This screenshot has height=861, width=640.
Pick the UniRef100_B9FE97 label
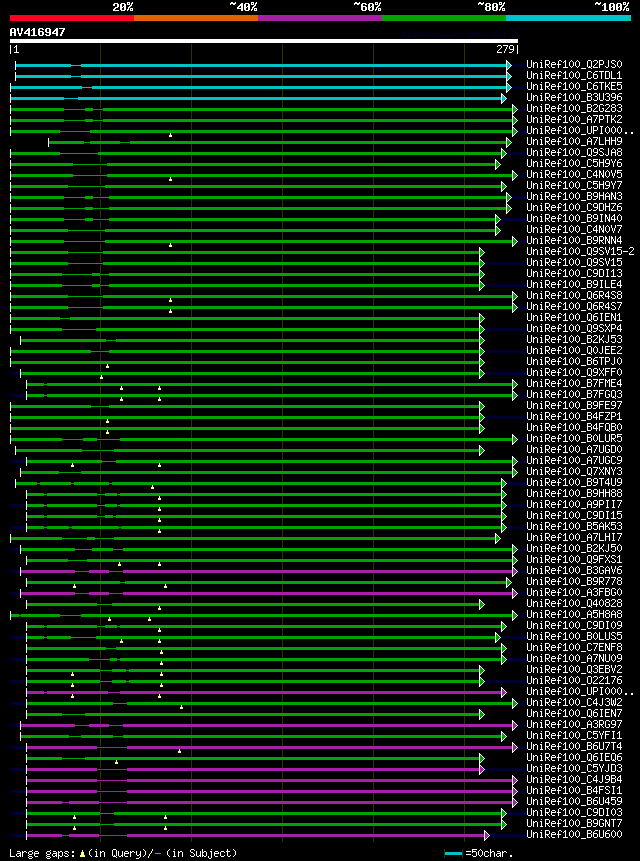[x=574, y=406]
